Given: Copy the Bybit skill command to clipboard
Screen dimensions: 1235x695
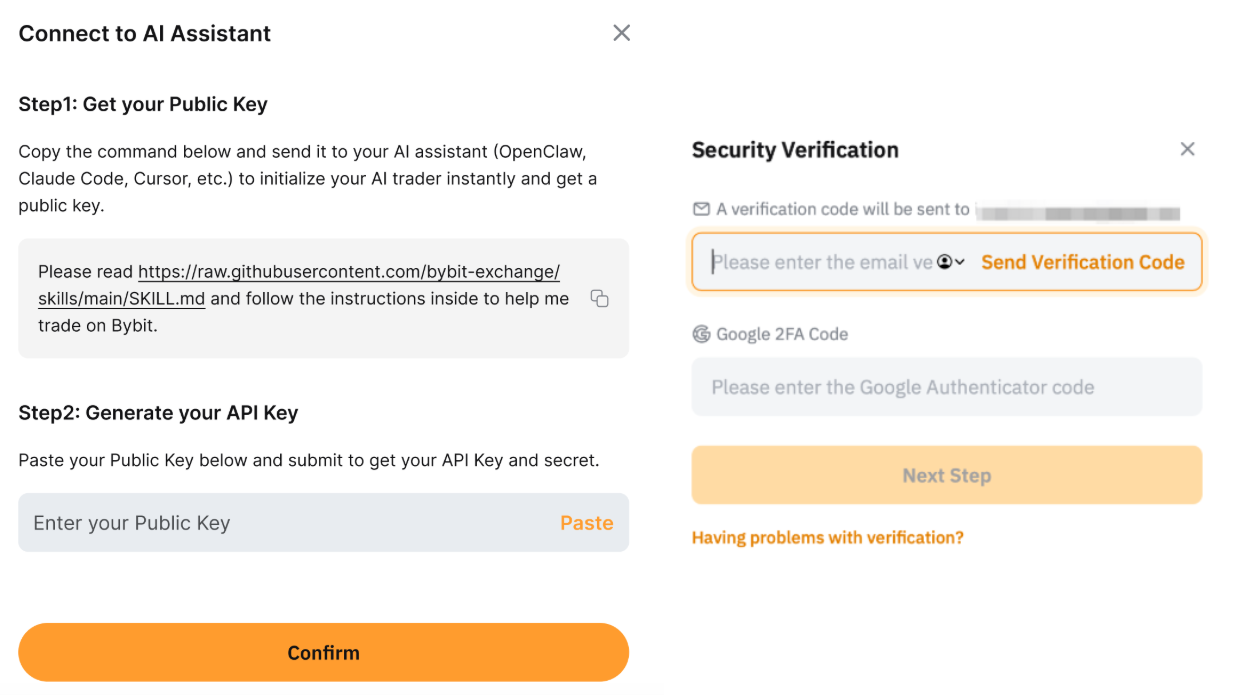Looking at the screenshot, I should click(599, 299).
